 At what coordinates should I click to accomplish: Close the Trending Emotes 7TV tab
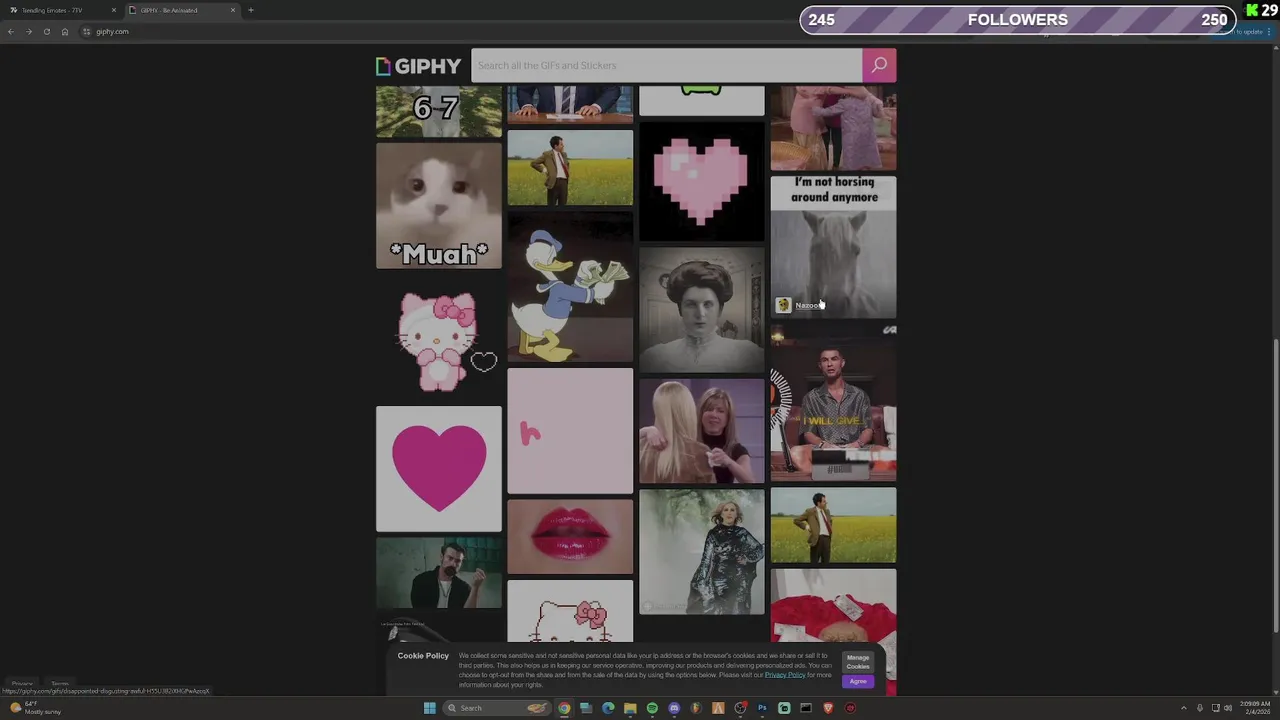tap(113, 10)
